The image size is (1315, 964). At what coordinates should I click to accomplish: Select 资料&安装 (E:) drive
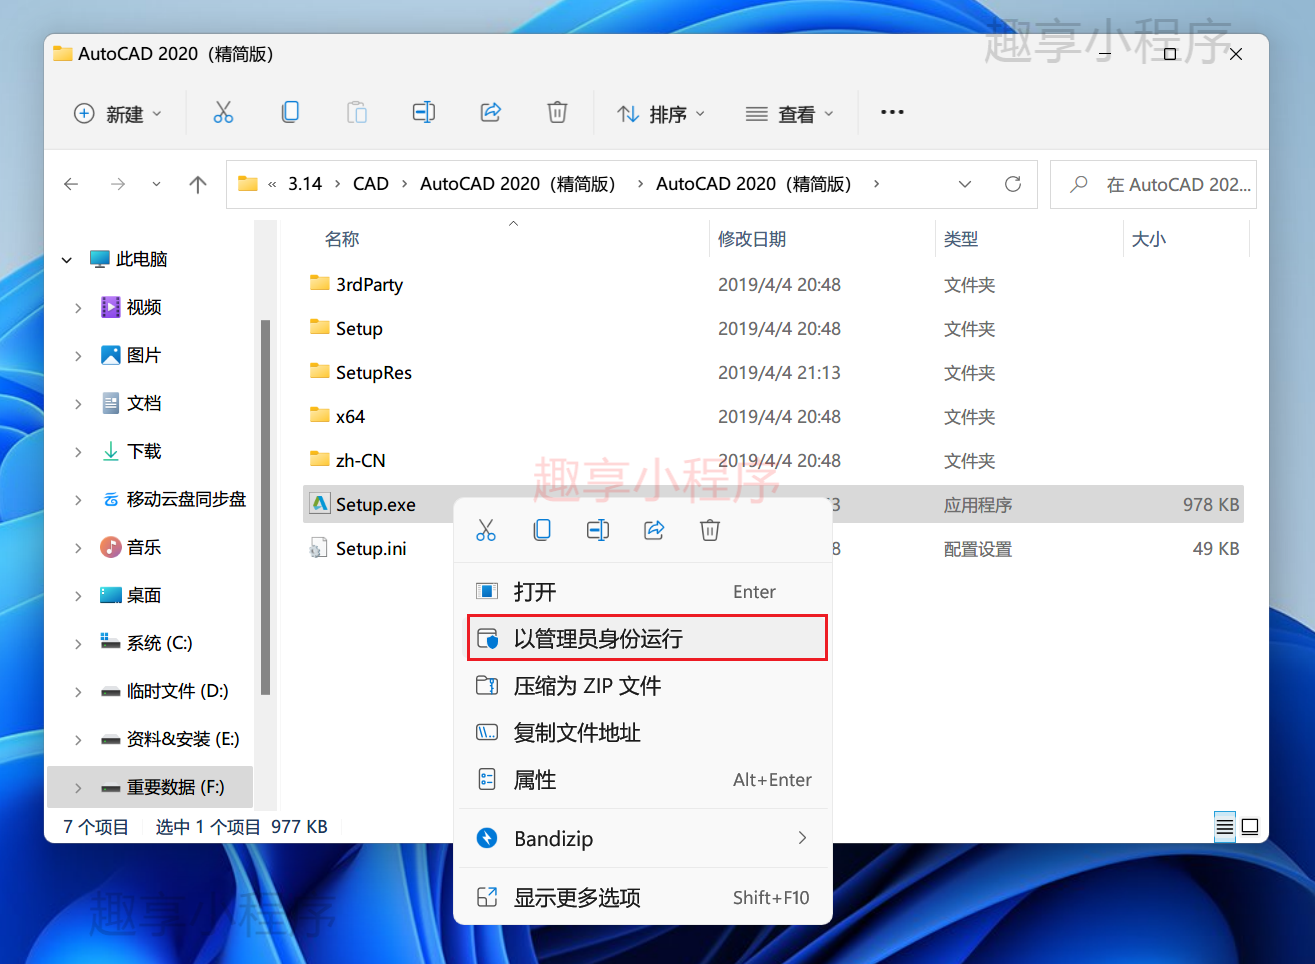pos(183,739)
